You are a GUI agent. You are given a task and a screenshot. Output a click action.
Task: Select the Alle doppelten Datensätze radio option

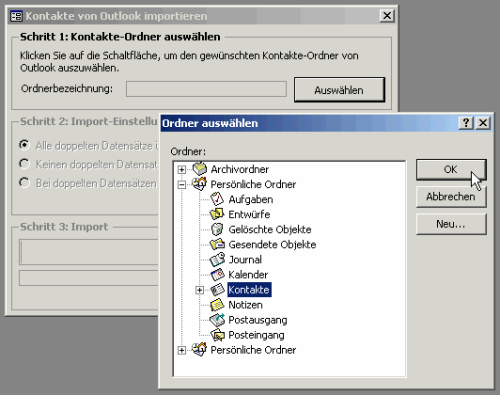click(x=24, y=145)
